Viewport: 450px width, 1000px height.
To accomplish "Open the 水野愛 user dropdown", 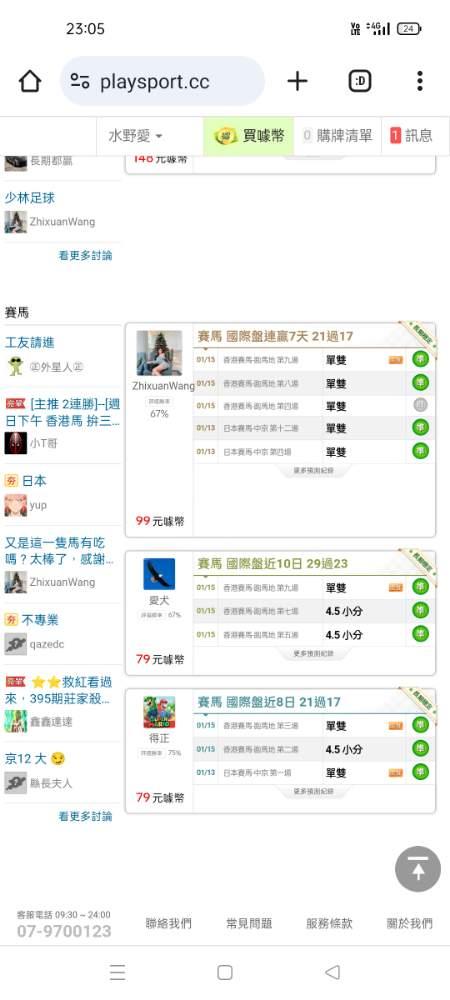I will [x=136, y=136].
